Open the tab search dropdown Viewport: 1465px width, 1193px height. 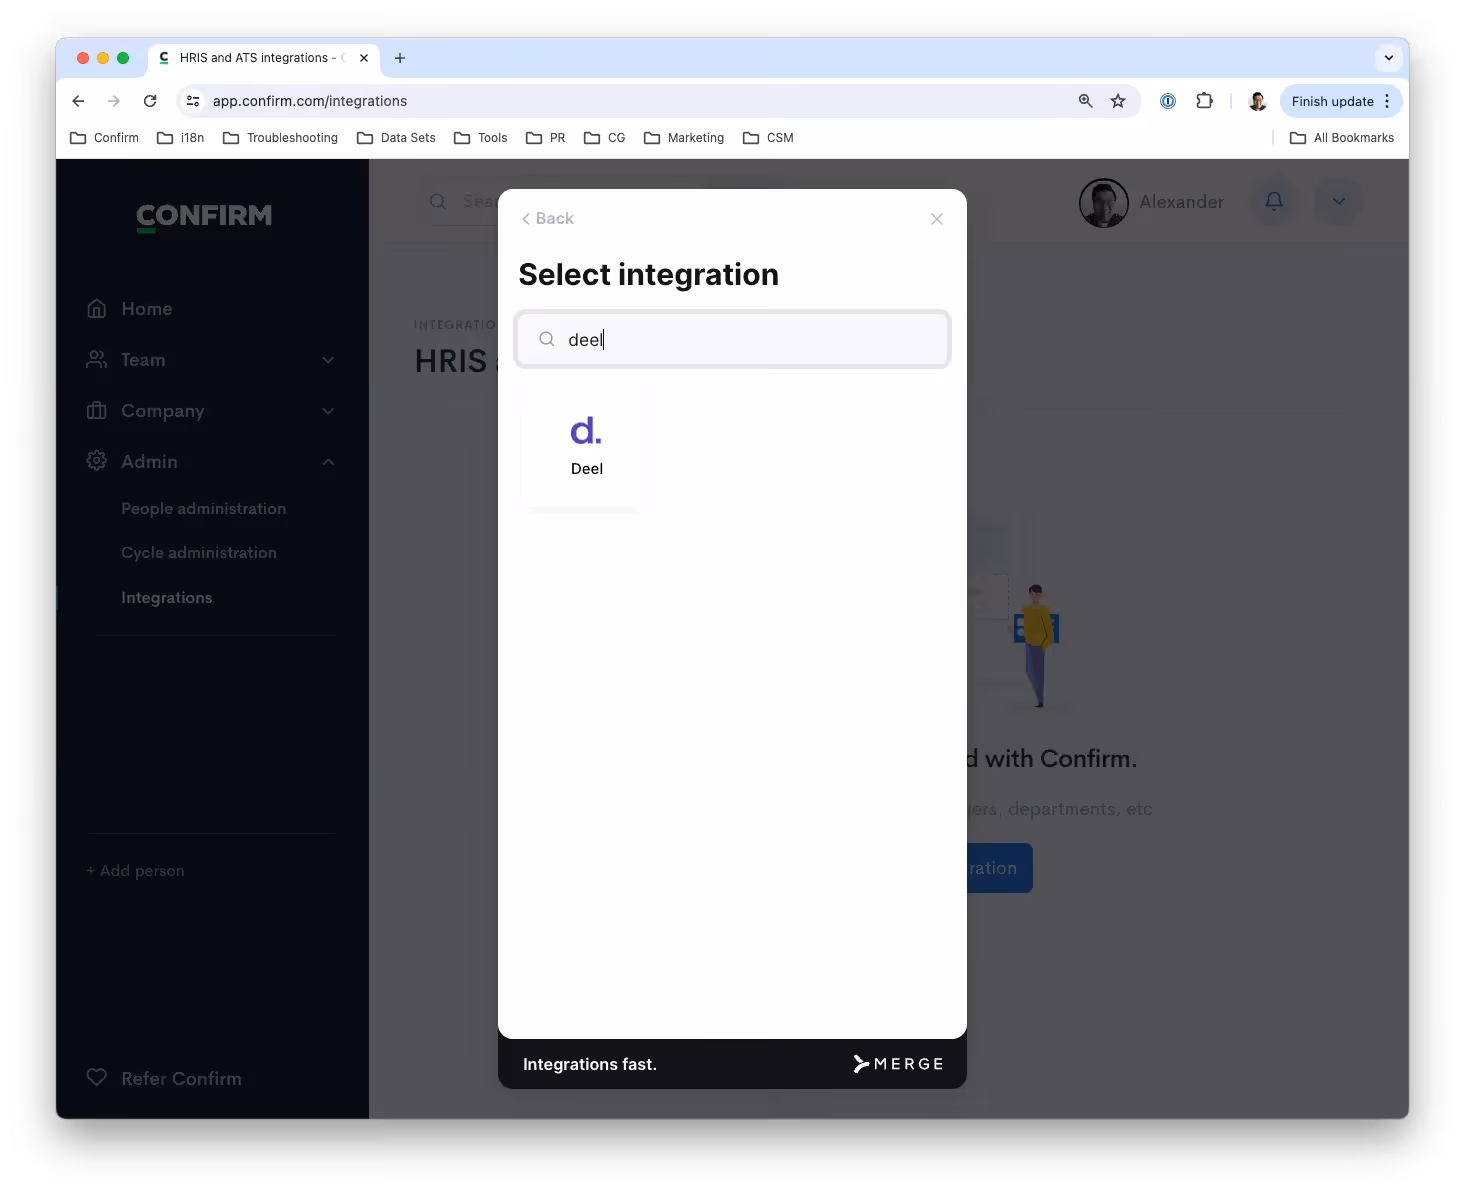[x=1389, y=58]
